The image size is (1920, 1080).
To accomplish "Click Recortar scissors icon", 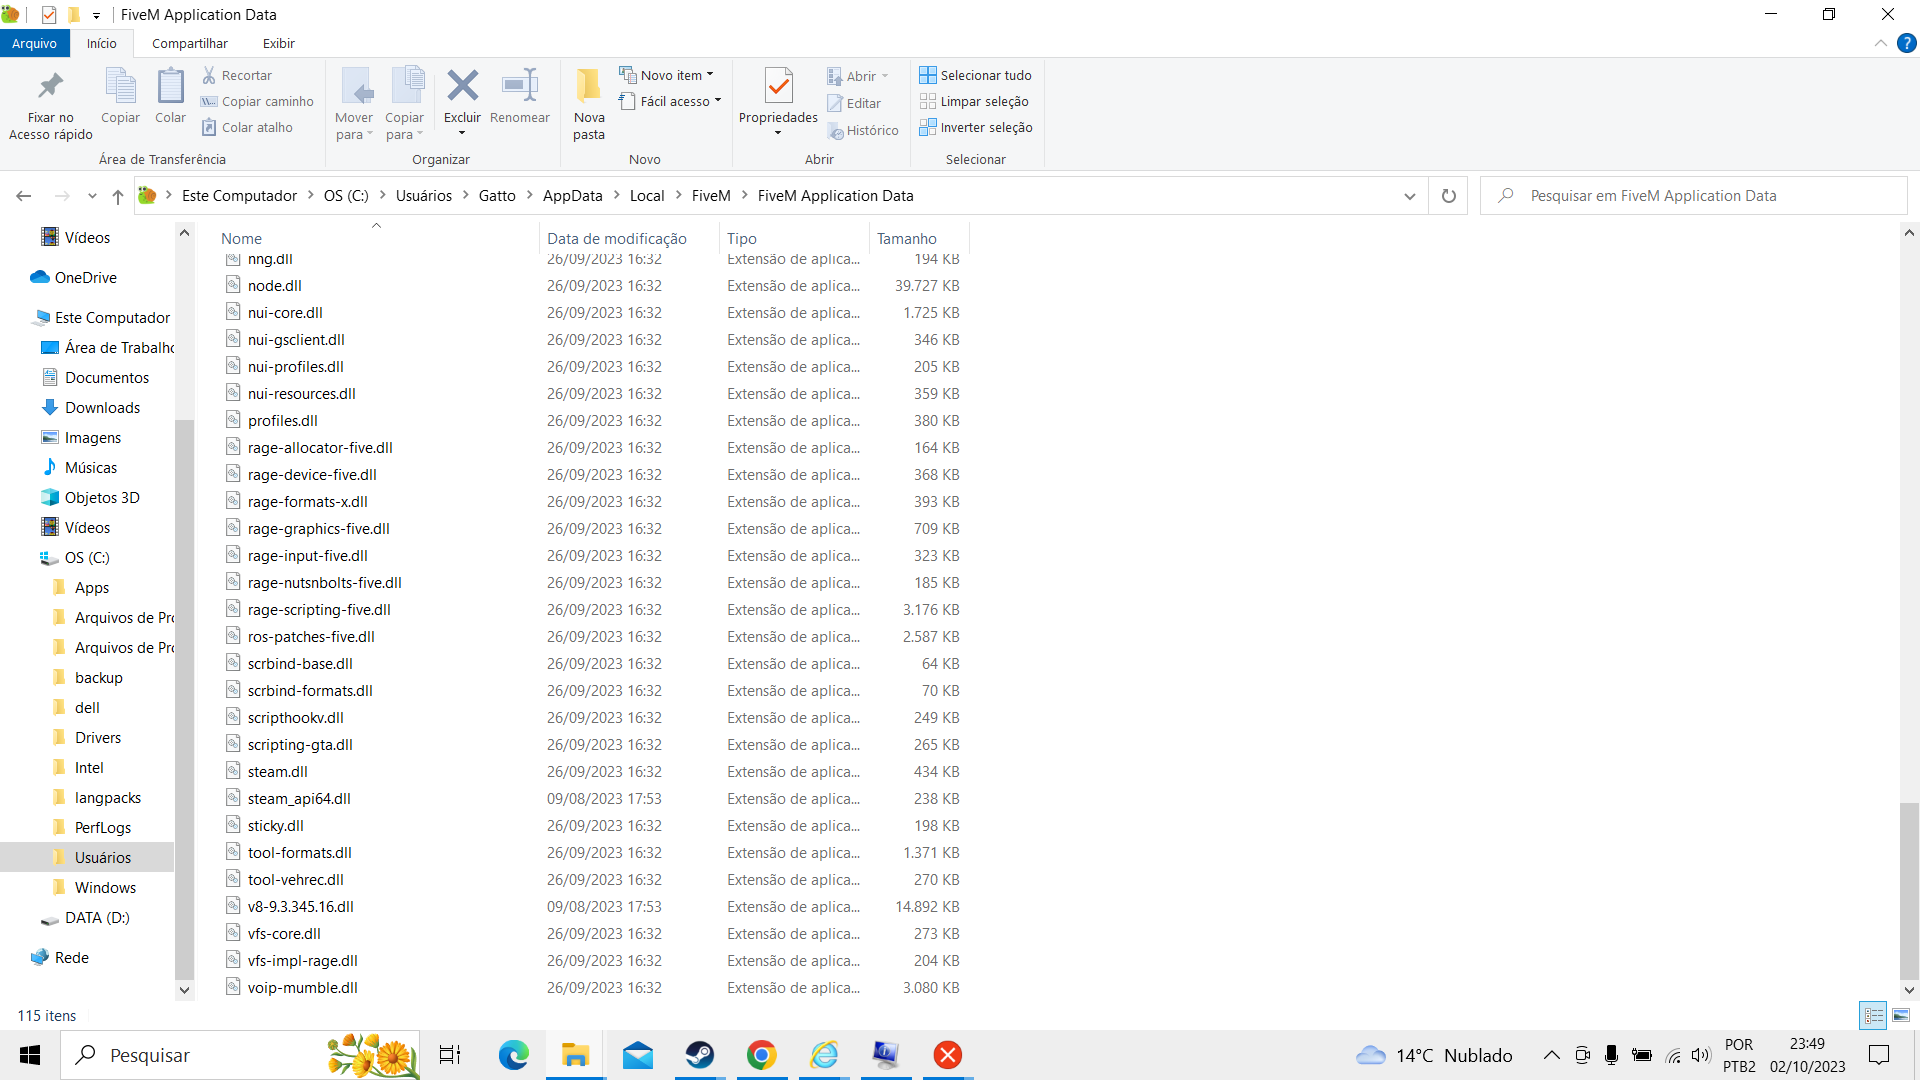I will 237,75.
